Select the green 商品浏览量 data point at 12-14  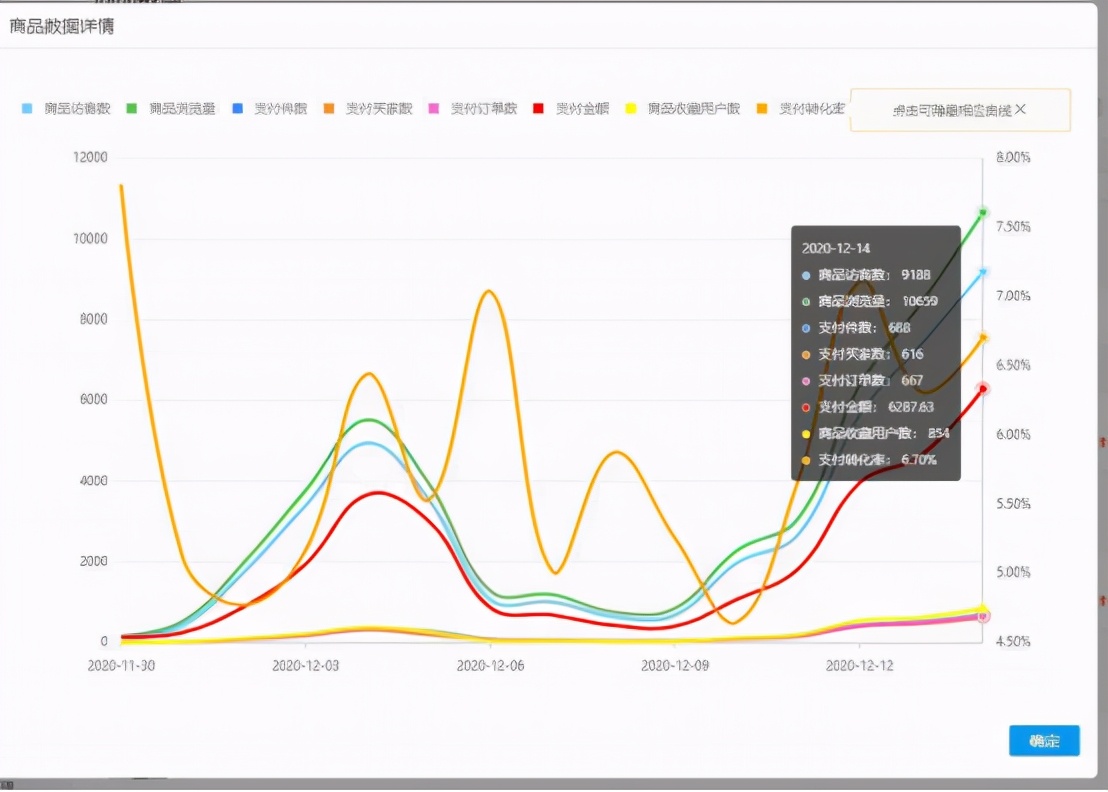point(982,213)
